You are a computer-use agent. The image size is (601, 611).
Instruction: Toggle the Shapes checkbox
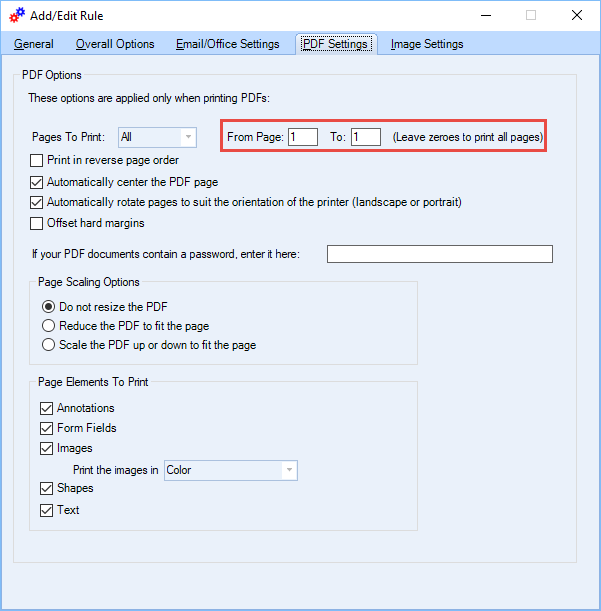46,488
